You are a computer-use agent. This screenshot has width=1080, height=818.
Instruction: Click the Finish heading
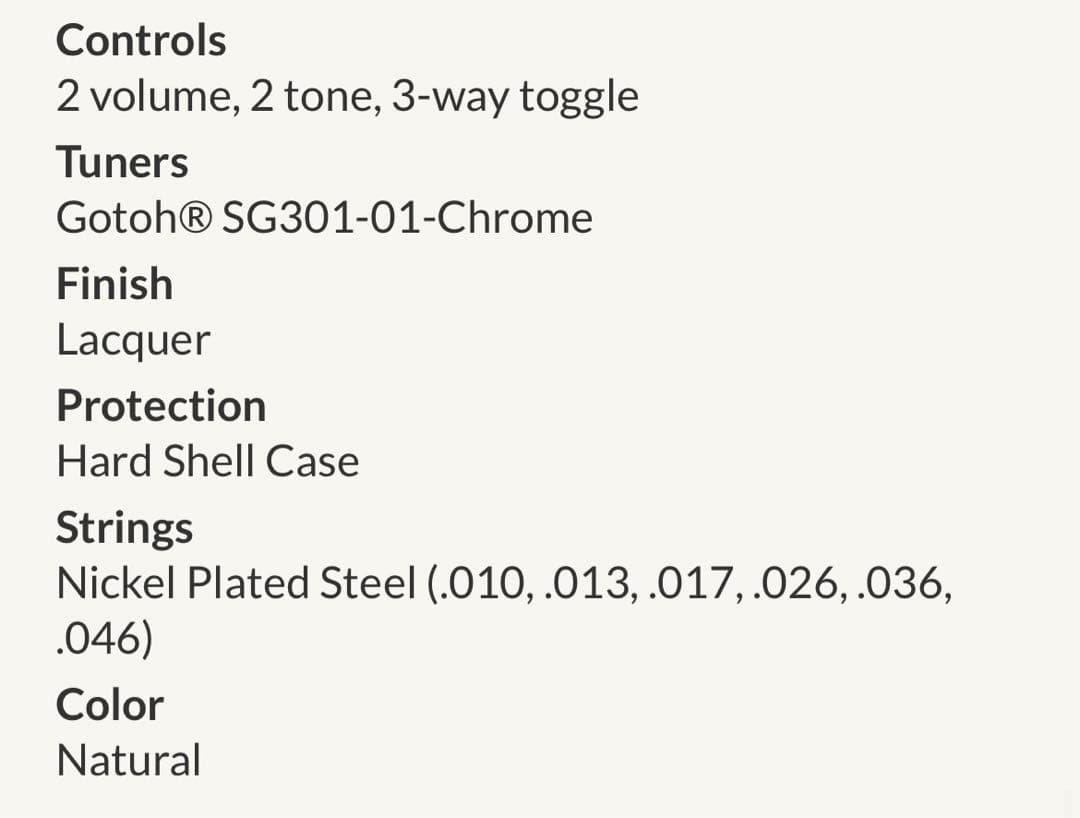pyautogui.click(x=114, y=285)
